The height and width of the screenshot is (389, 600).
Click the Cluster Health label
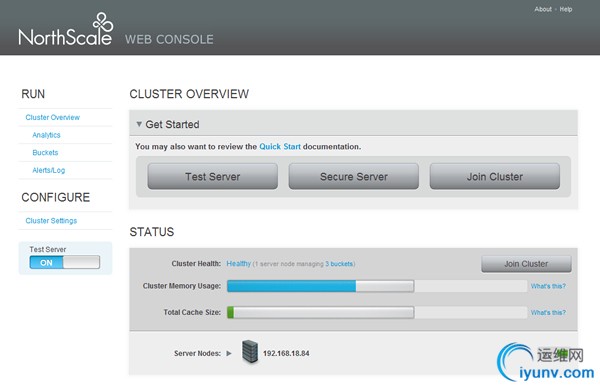pos(196,264)
